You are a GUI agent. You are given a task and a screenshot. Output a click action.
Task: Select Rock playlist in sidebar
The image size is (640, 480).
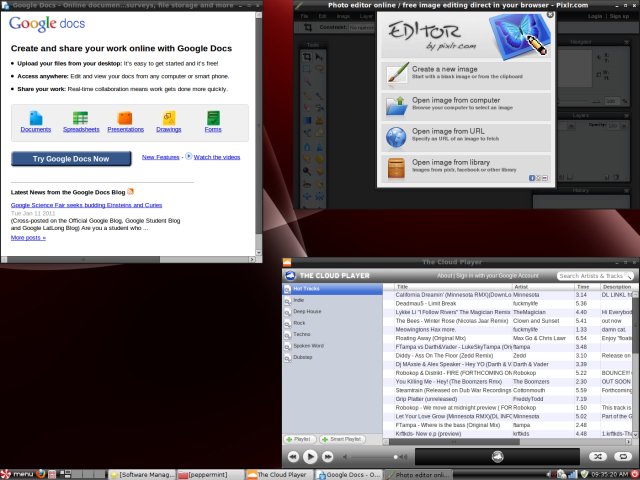pyautogui.click(x=332, y=323)
